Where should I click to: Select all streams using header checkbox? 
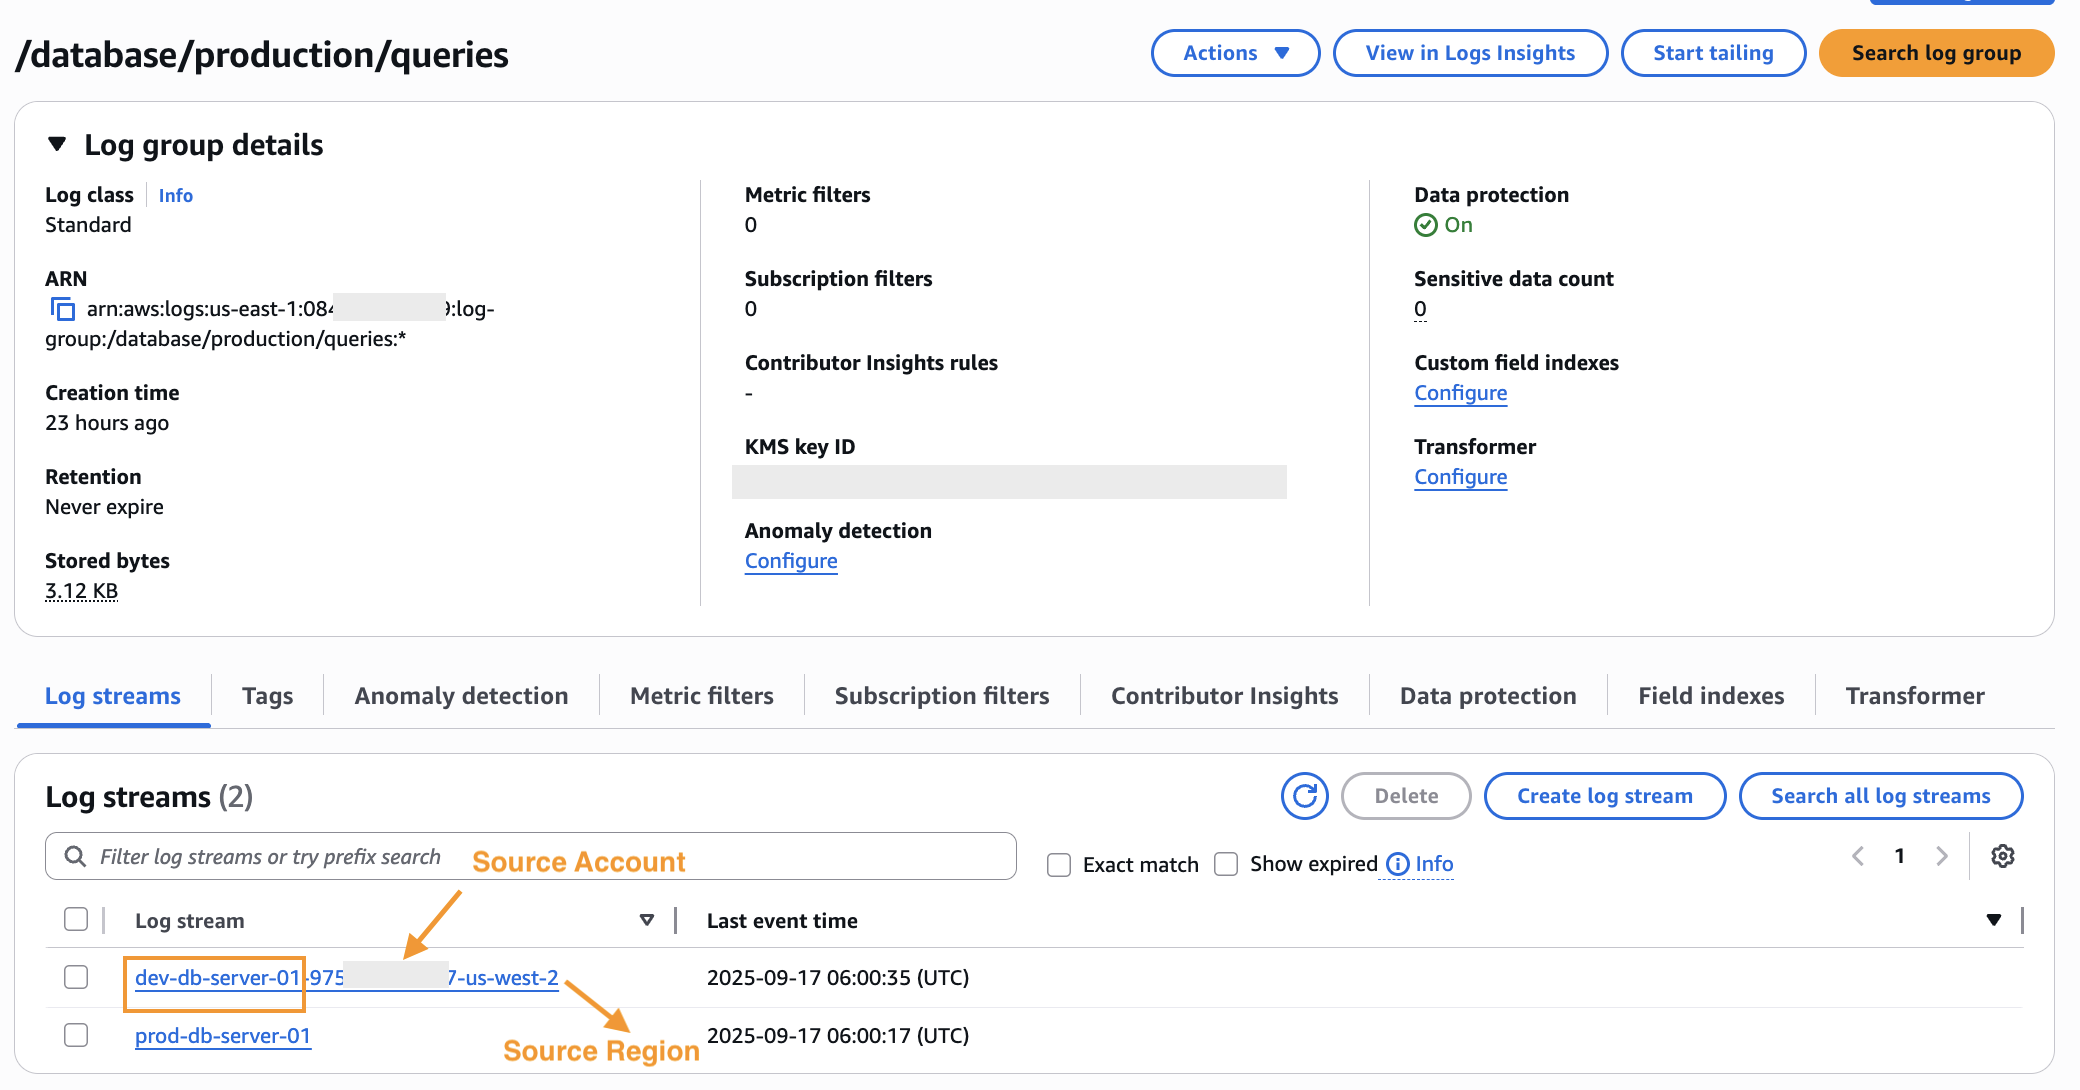click(75, 918)
